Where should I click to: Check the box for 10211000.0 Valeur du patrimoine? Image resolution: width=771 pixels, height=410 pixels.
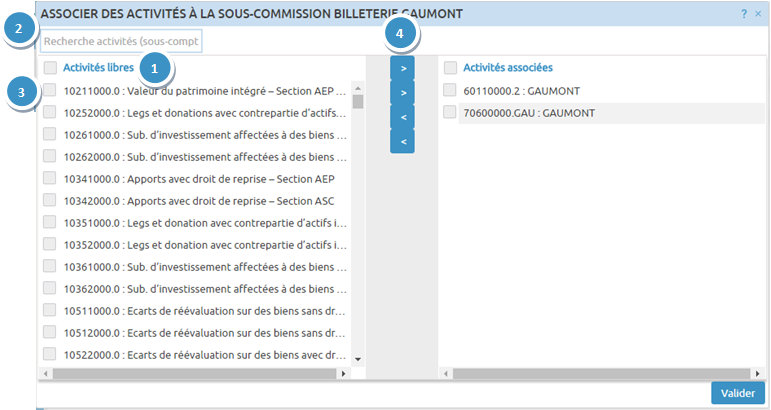pyautogui.click(x=49, y=90)
